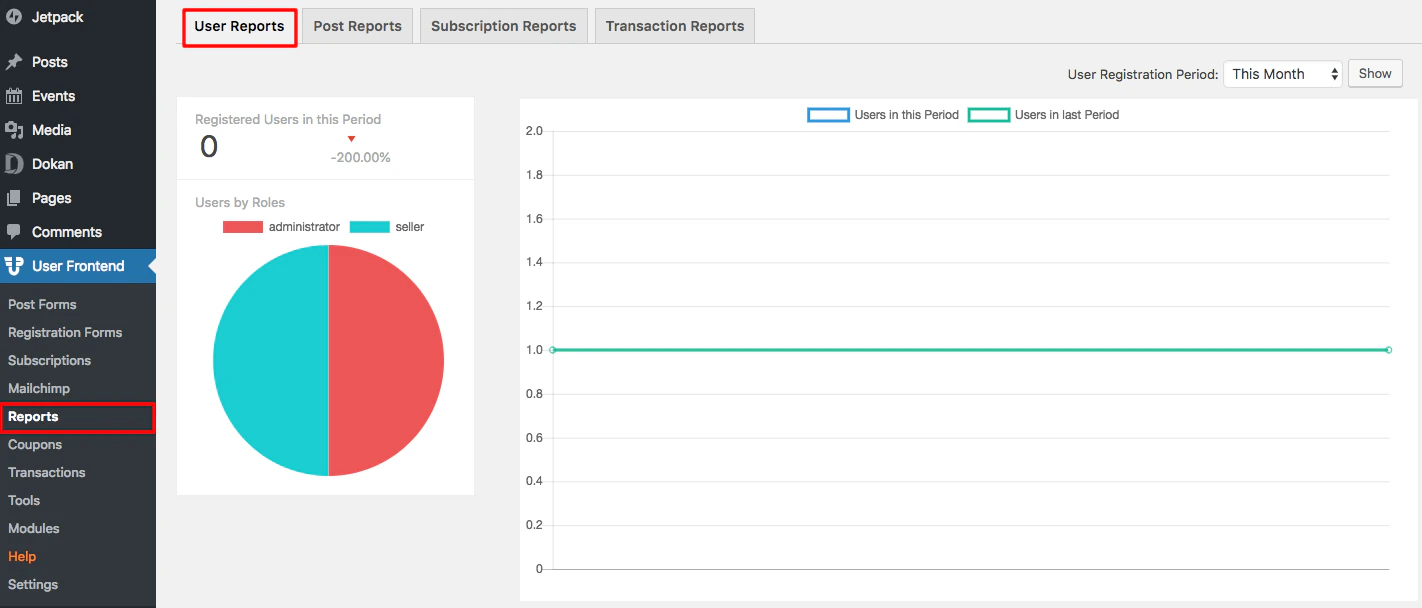This screenshot has height=608, width=1422.
Task: Expand the This Month period dropdown
Action: [x=1282, y=74]
